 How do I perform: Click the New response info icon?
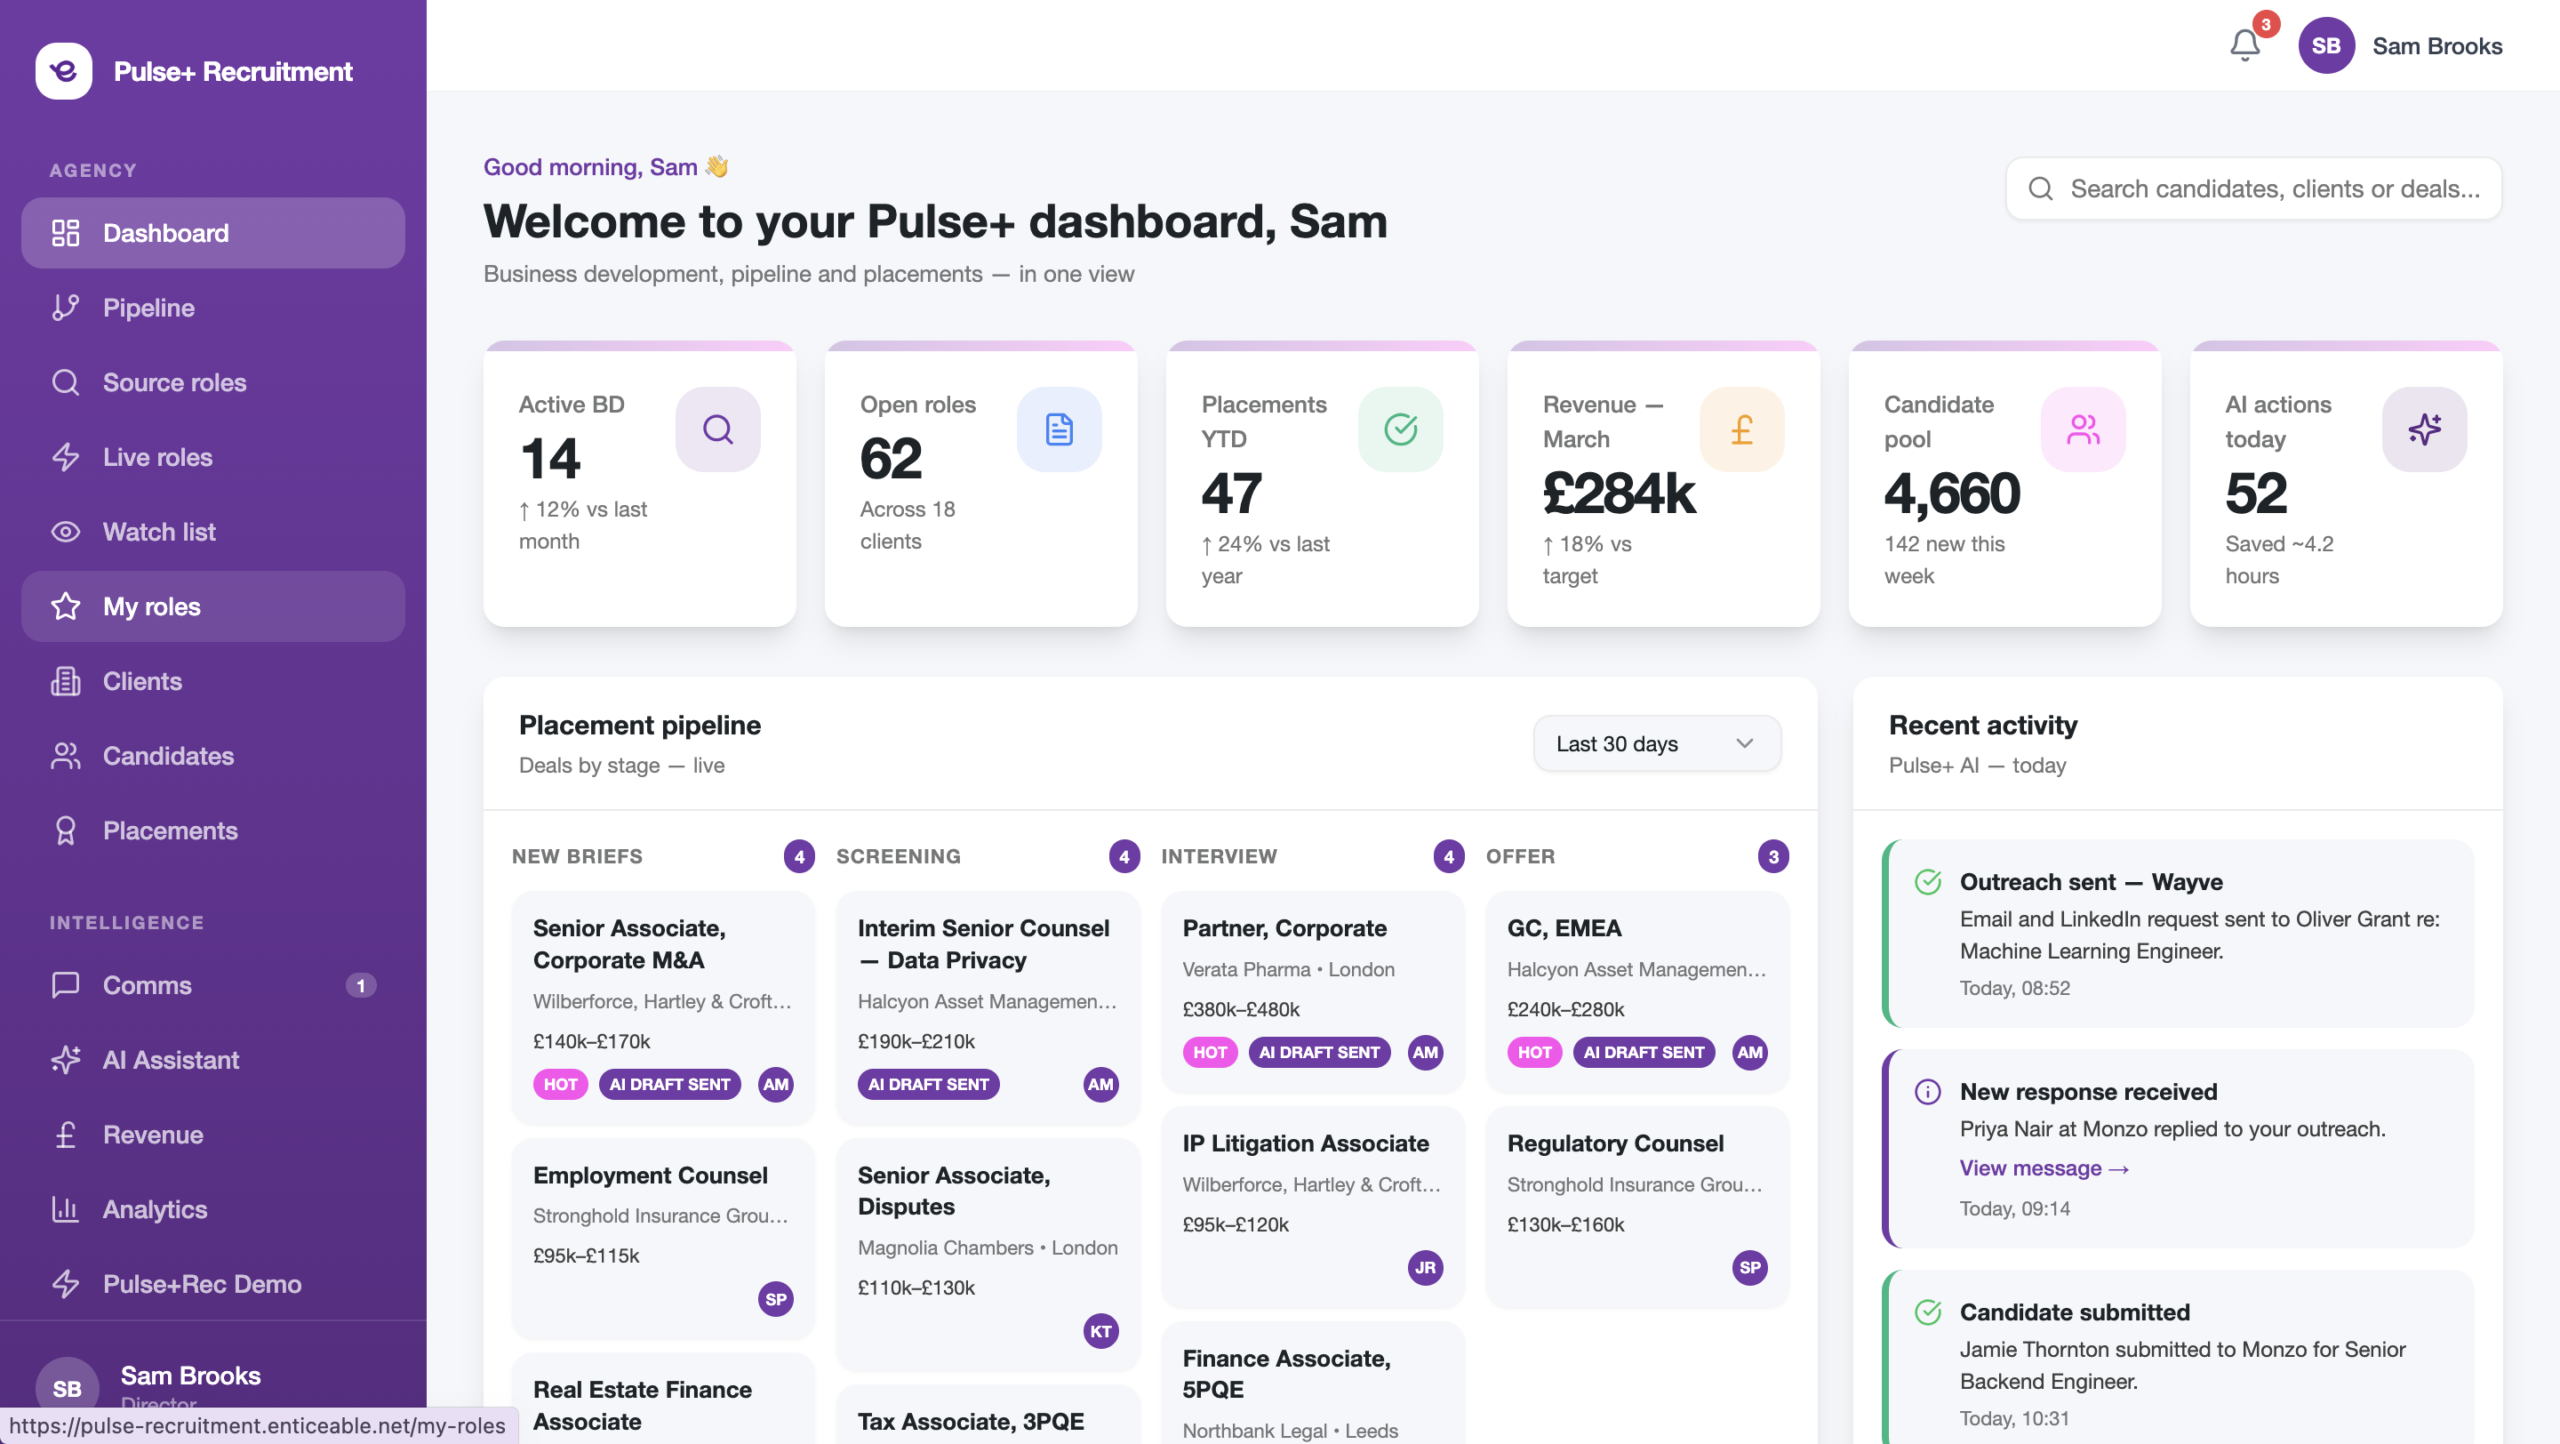click(x=1928, y=1092)
